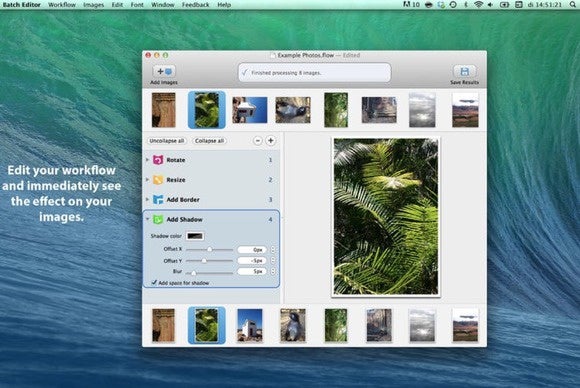Screen dimensions: 580x388
Task: Click the Wi-Fi status icon
Action: [478, 4]
